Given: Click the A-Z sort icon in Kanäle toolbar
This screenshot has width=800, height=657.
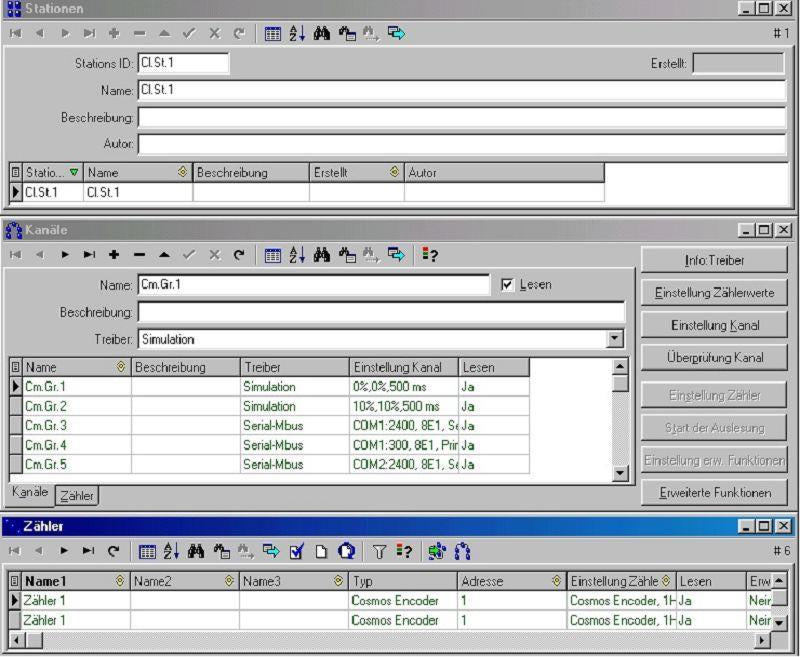Looking at the screenshot, I should pos(297,255).
